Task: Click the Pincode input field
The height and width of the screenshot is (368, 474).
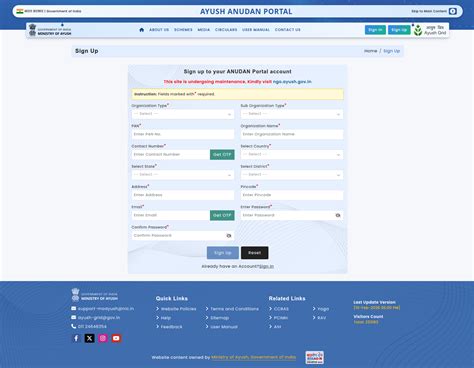Action: tap(292, 195)
